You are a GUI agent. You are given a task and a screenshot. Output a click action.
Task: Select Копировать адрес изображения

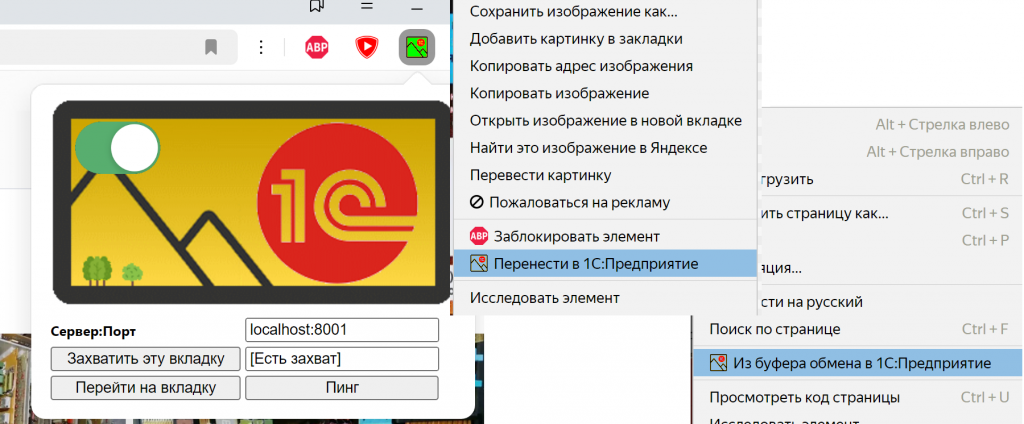[605, 66]
